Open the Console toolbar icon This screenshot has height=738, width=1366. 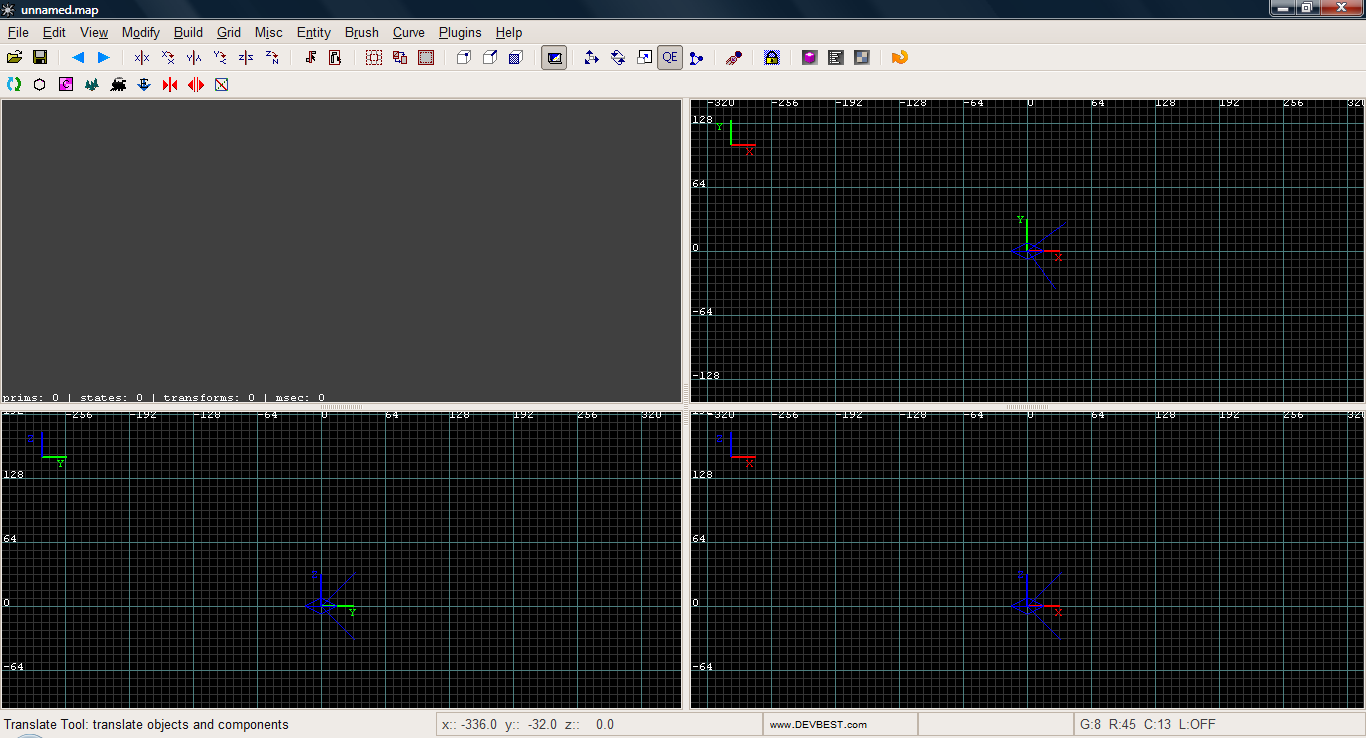click(836, 58)
